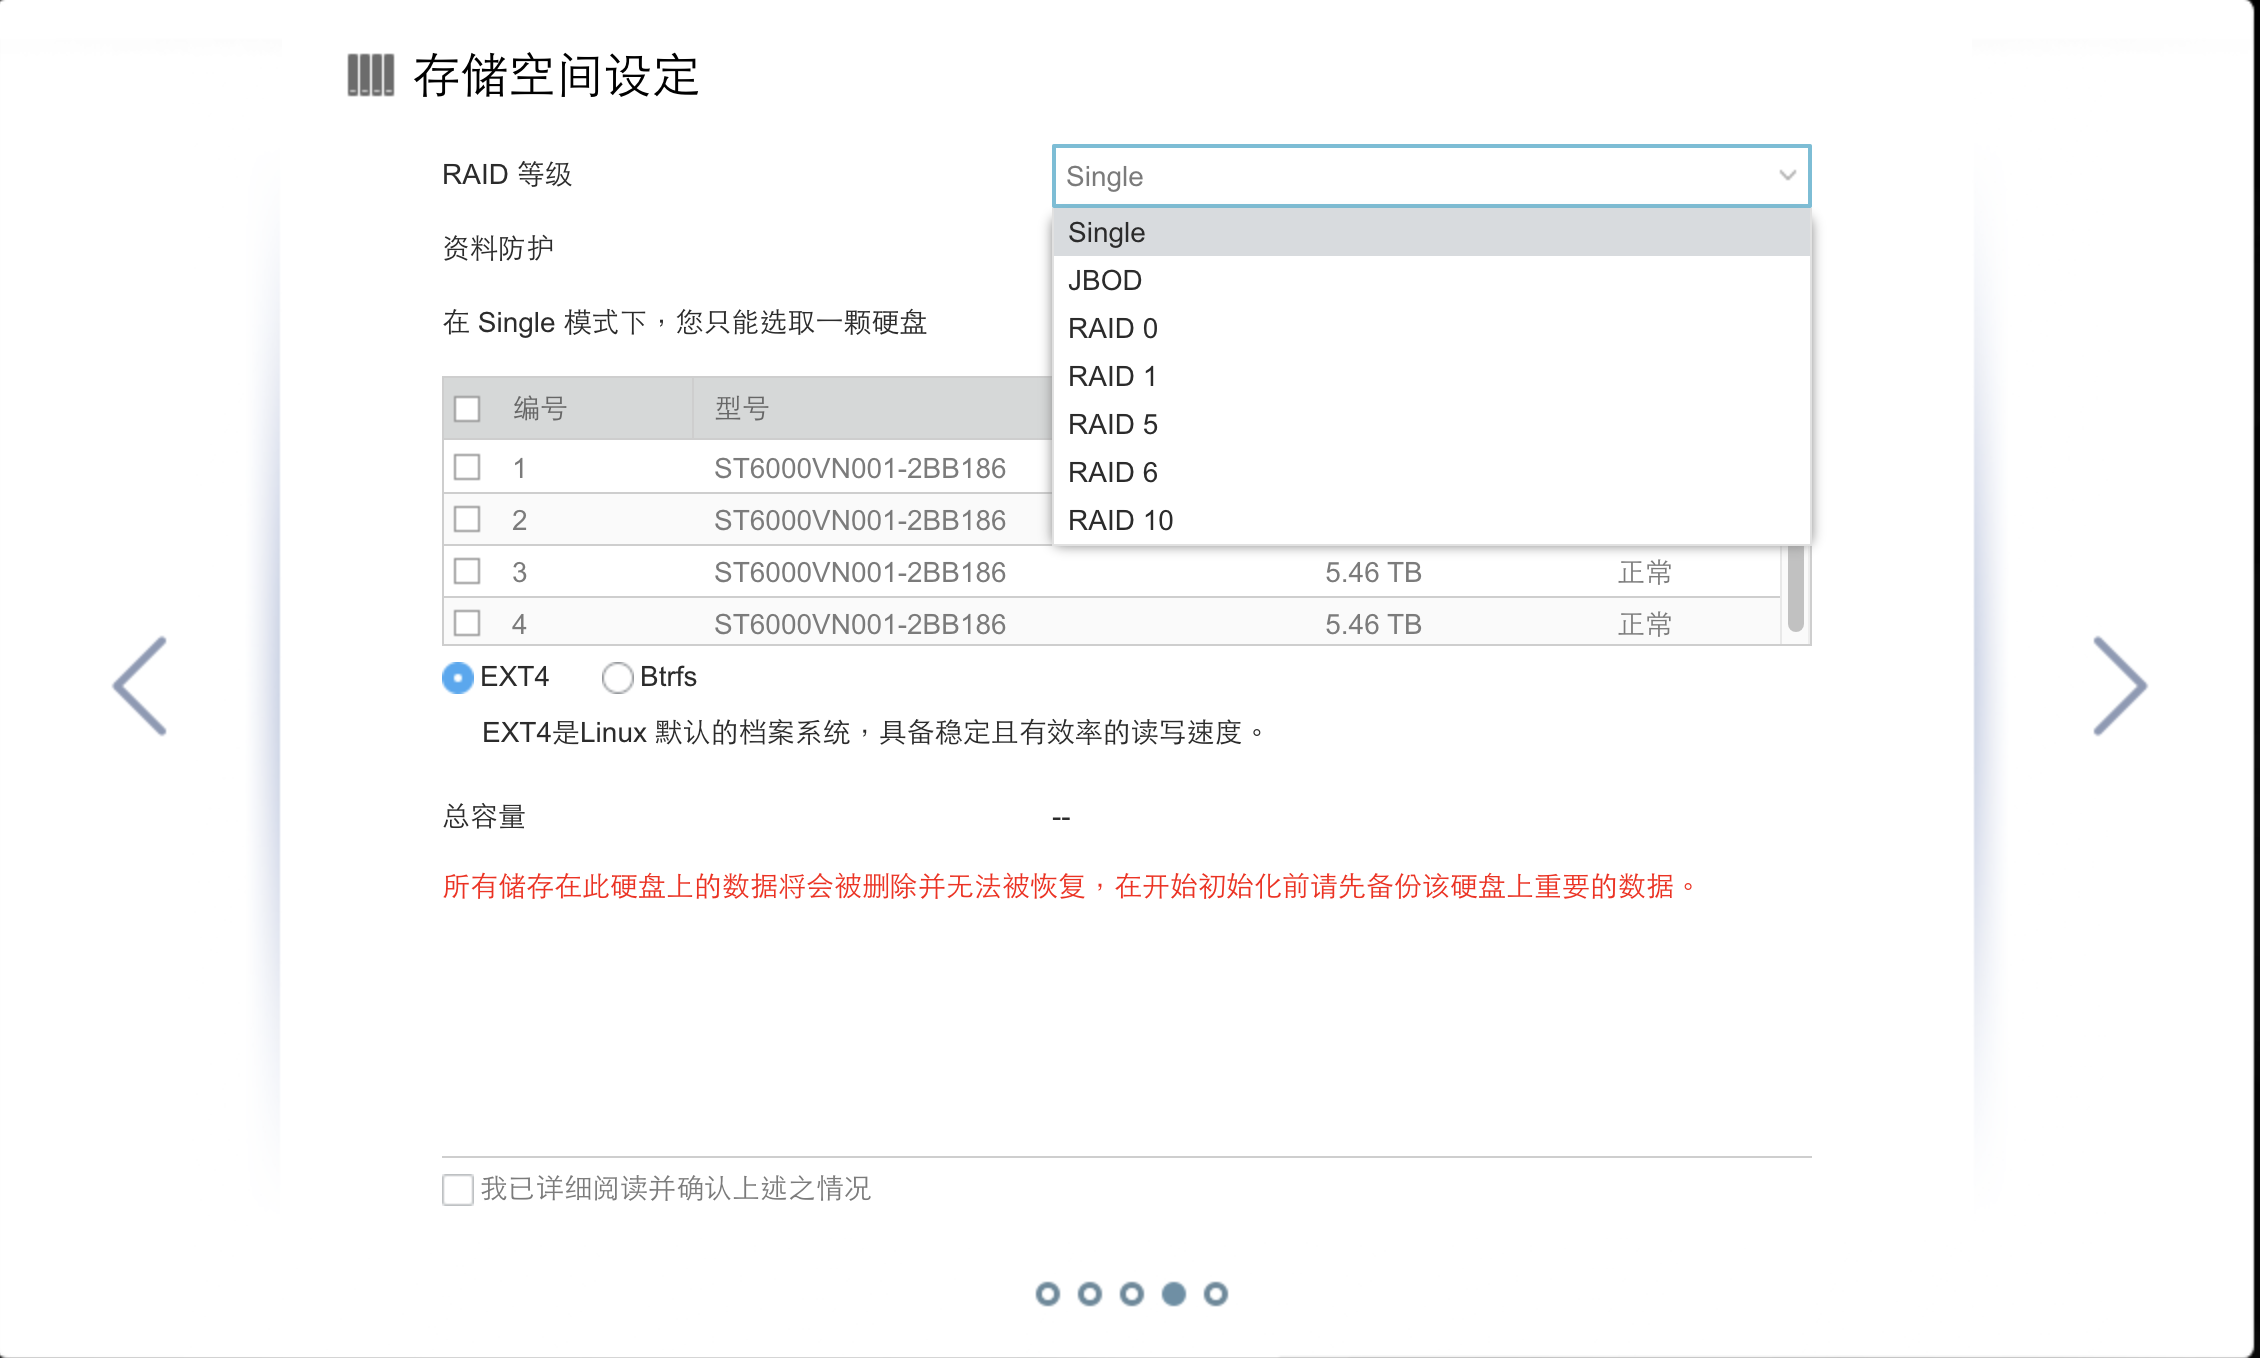2260x1358 pixels.
Task: Check the box for disk 4
Action: point(467,623)
